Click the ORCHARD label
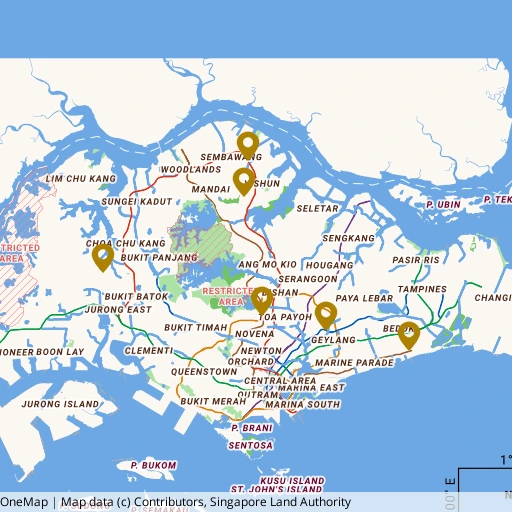Image resolution: width=512 pixels, height=512 pixels. [x=251, y=362]
